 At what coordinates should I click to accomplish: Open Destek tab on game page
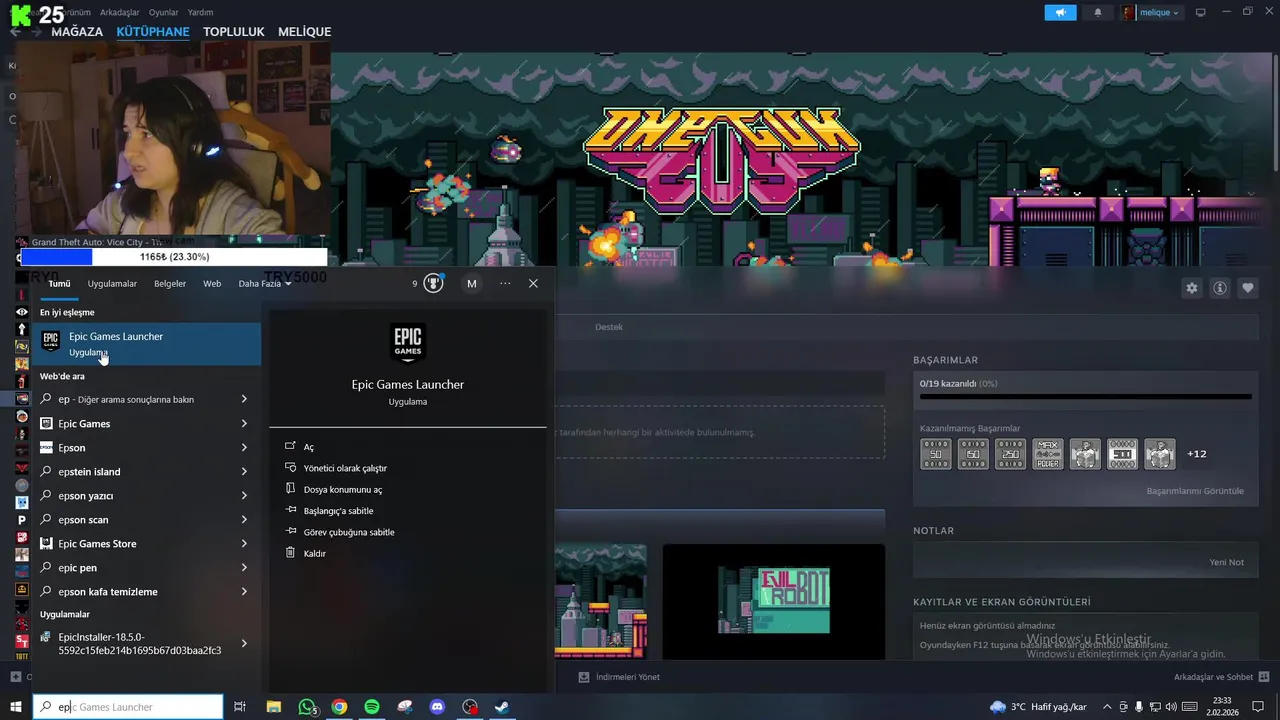click(x=608, y=327)
